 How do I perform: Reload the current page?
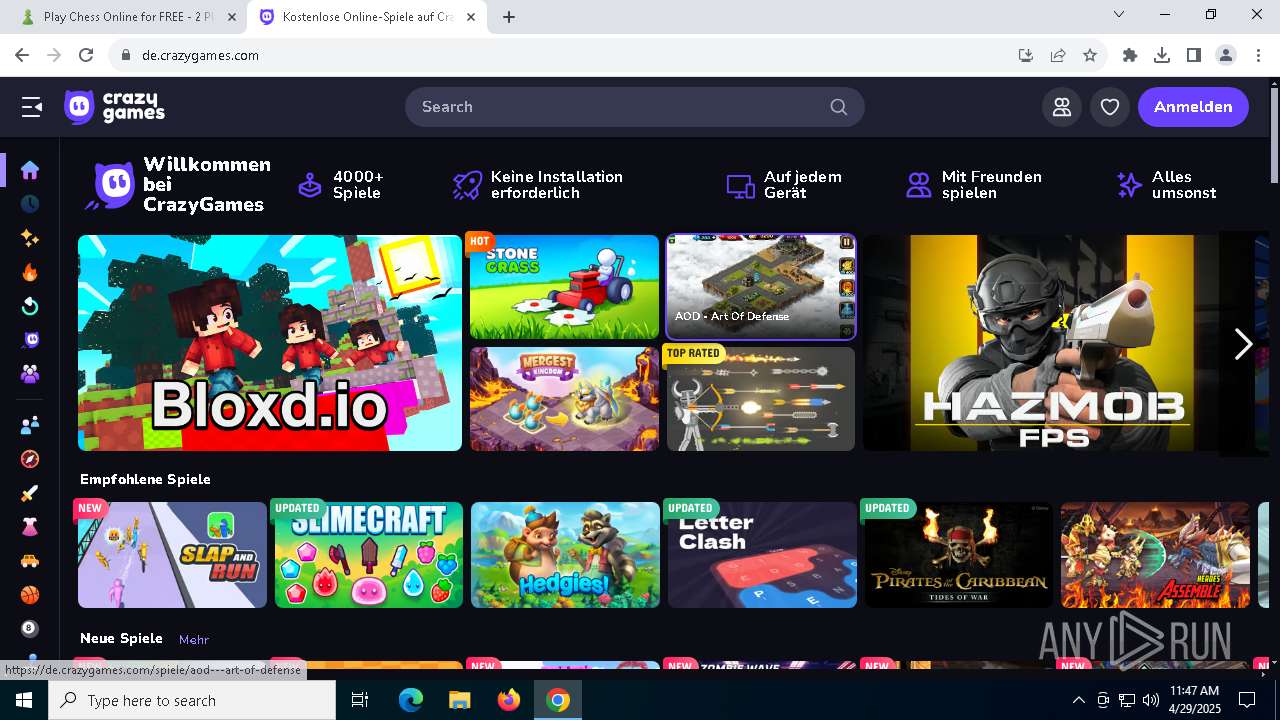pyautogui.click(x=86, y=55)
